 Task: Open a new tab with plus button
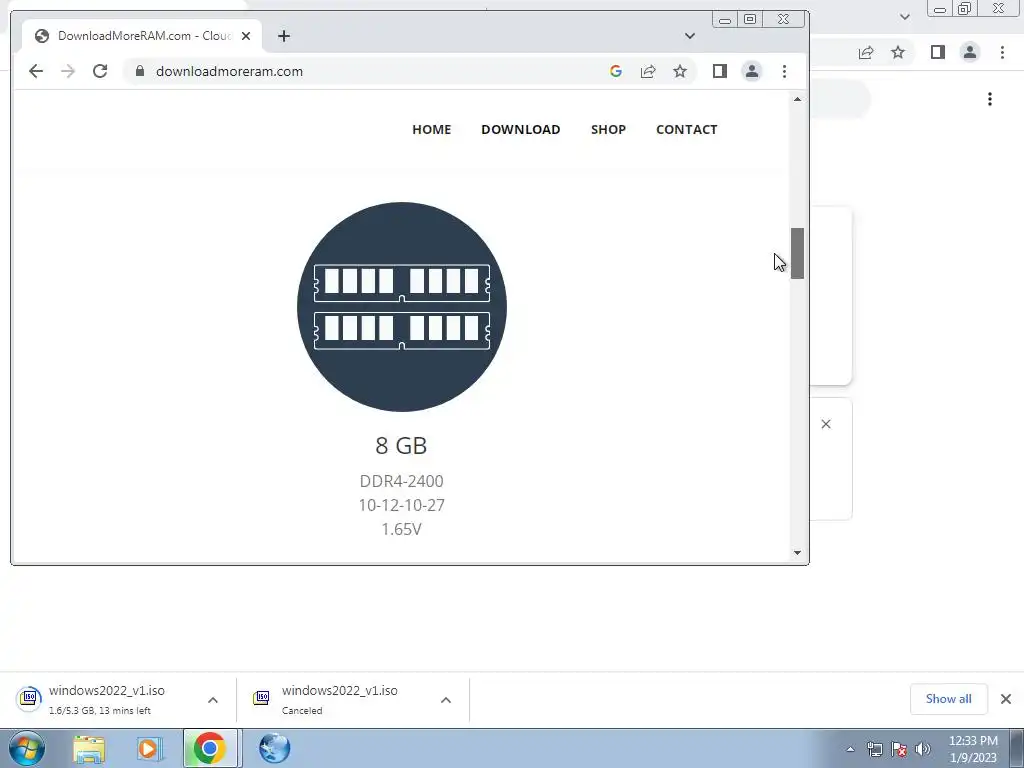coord(283,36)
